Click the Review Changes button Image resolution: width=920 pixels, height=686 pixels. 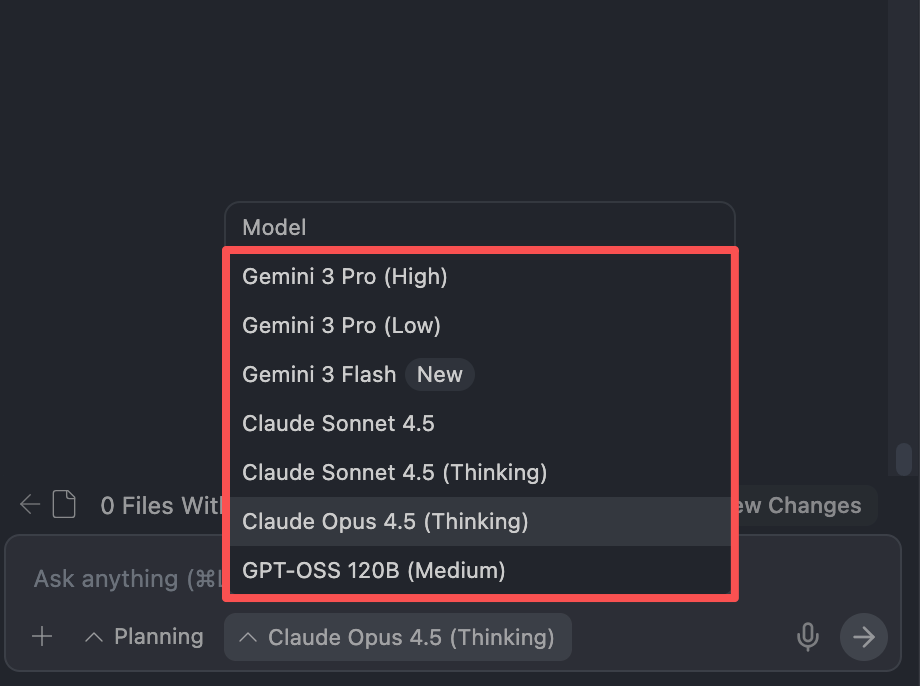(806, 505)
